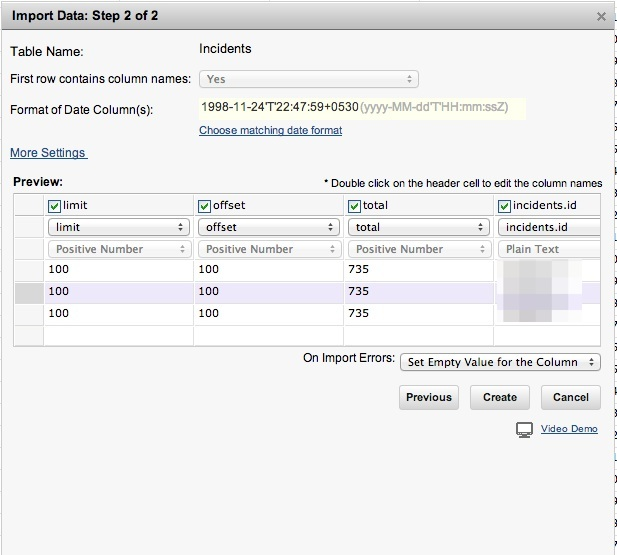Expand the On Import Errors dropdown
The width and height of the screenshot is (617, 555).
499,362
